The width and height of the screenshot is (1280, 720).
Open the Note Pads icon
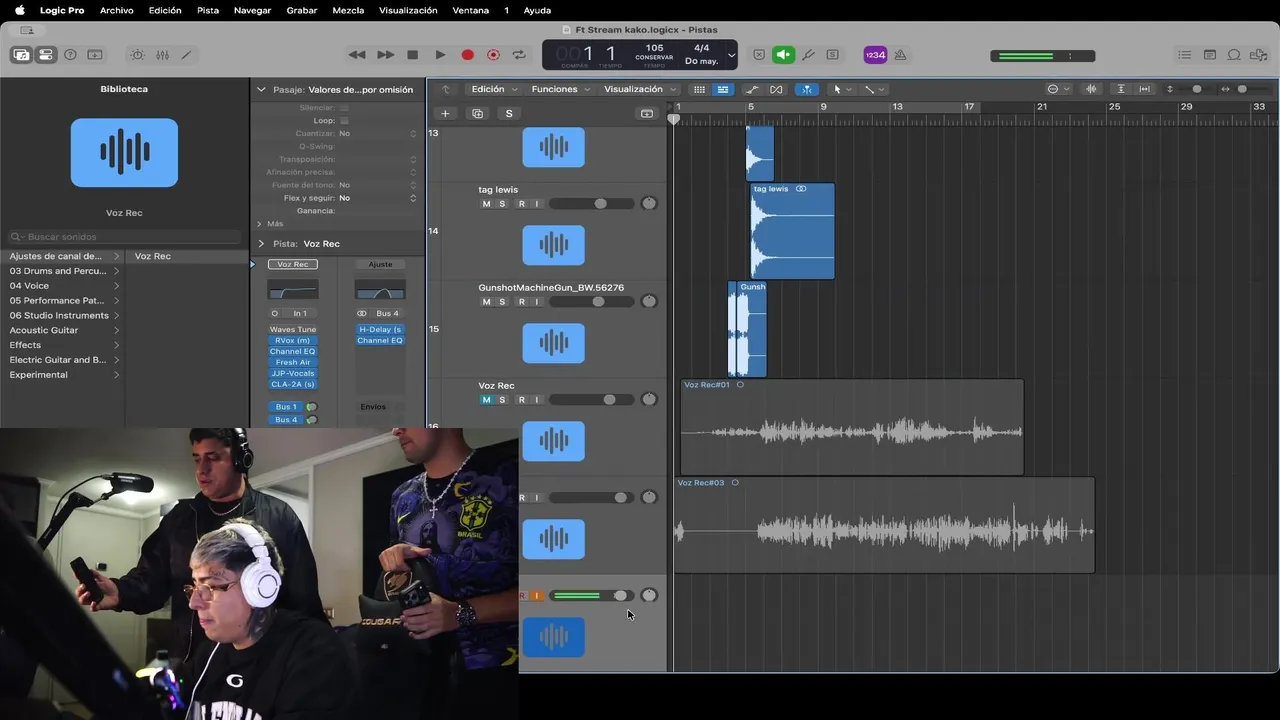click(1210, 55)
